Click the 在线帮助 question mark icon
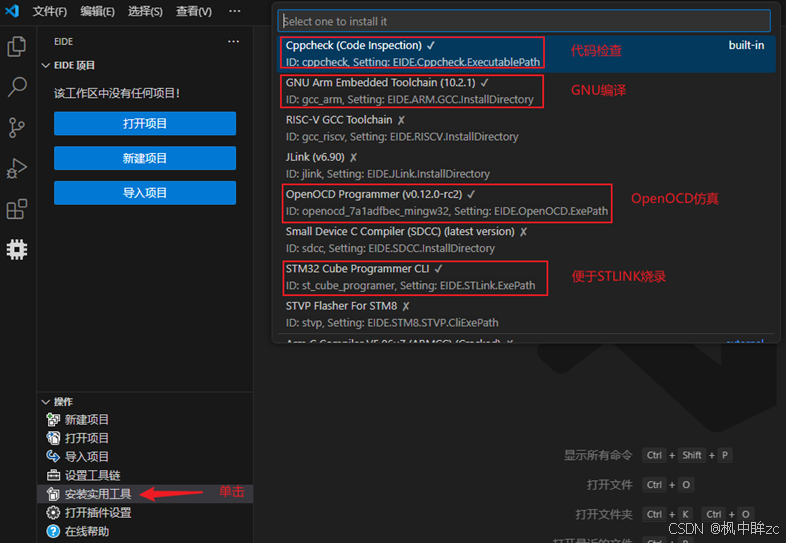 53,531
